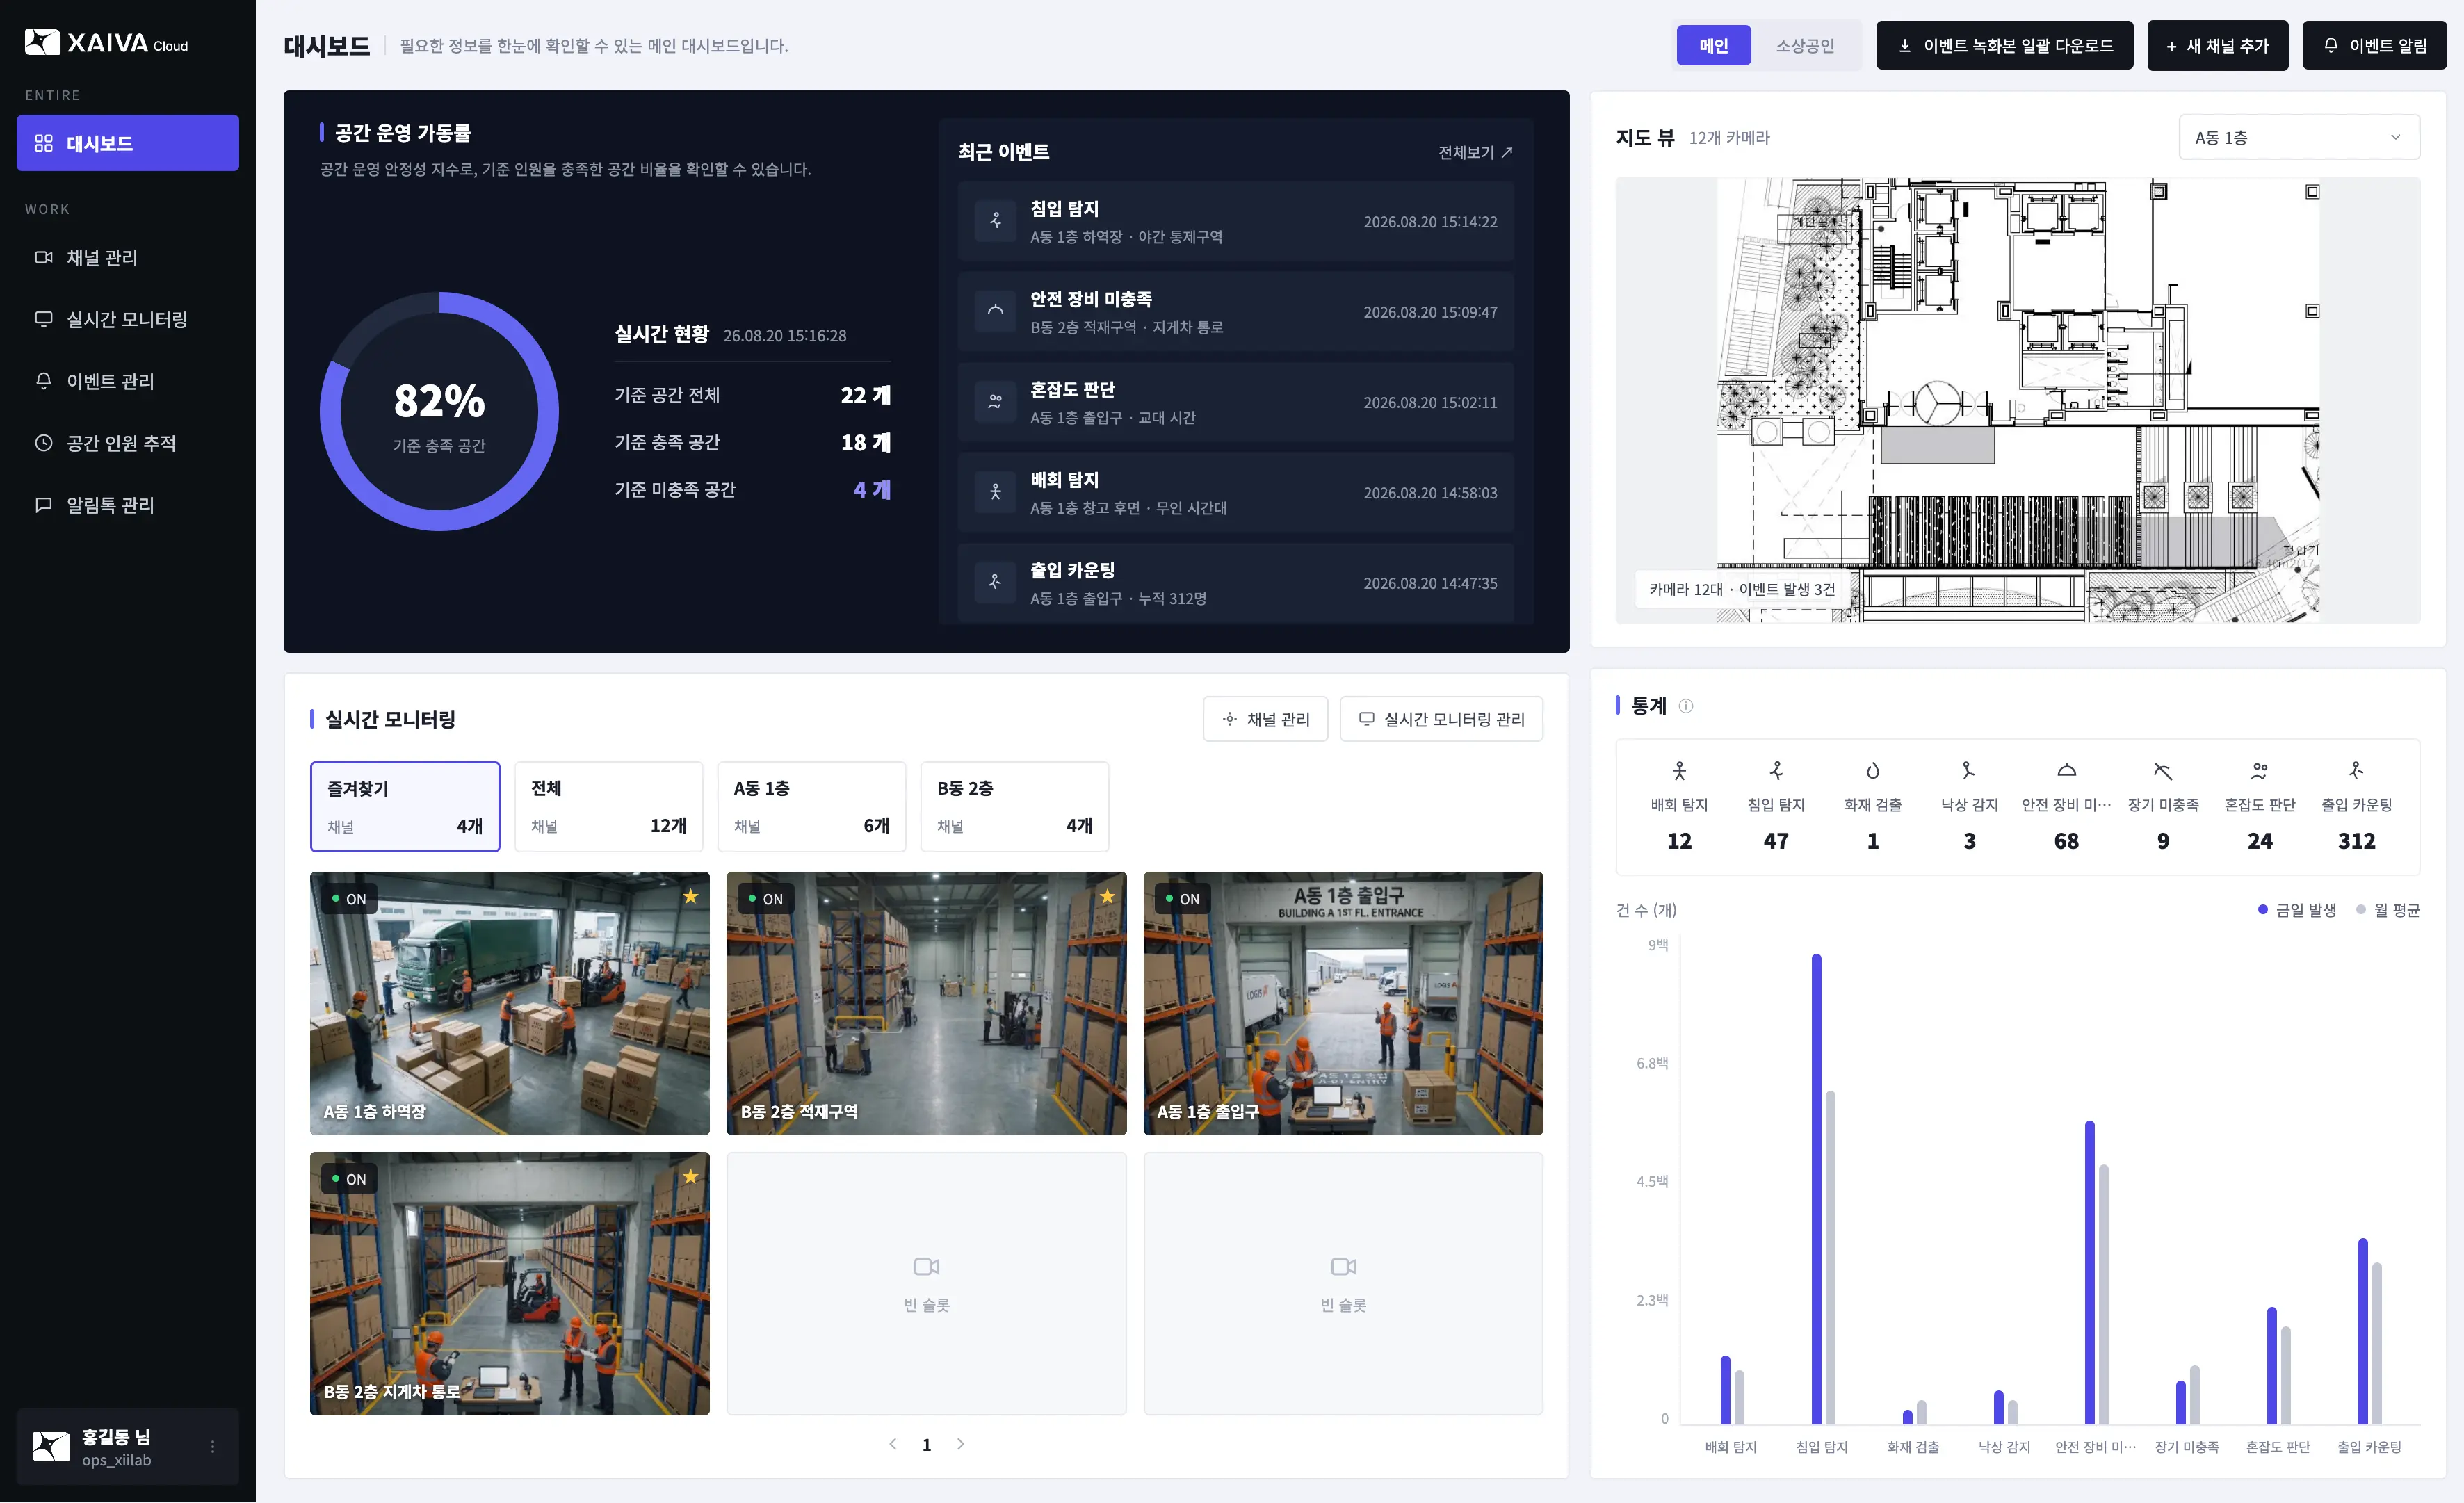Toggle favorite star on B동 2층 적재구역
Viewport: 2464px width, 1503px height.
[1107, 897]
